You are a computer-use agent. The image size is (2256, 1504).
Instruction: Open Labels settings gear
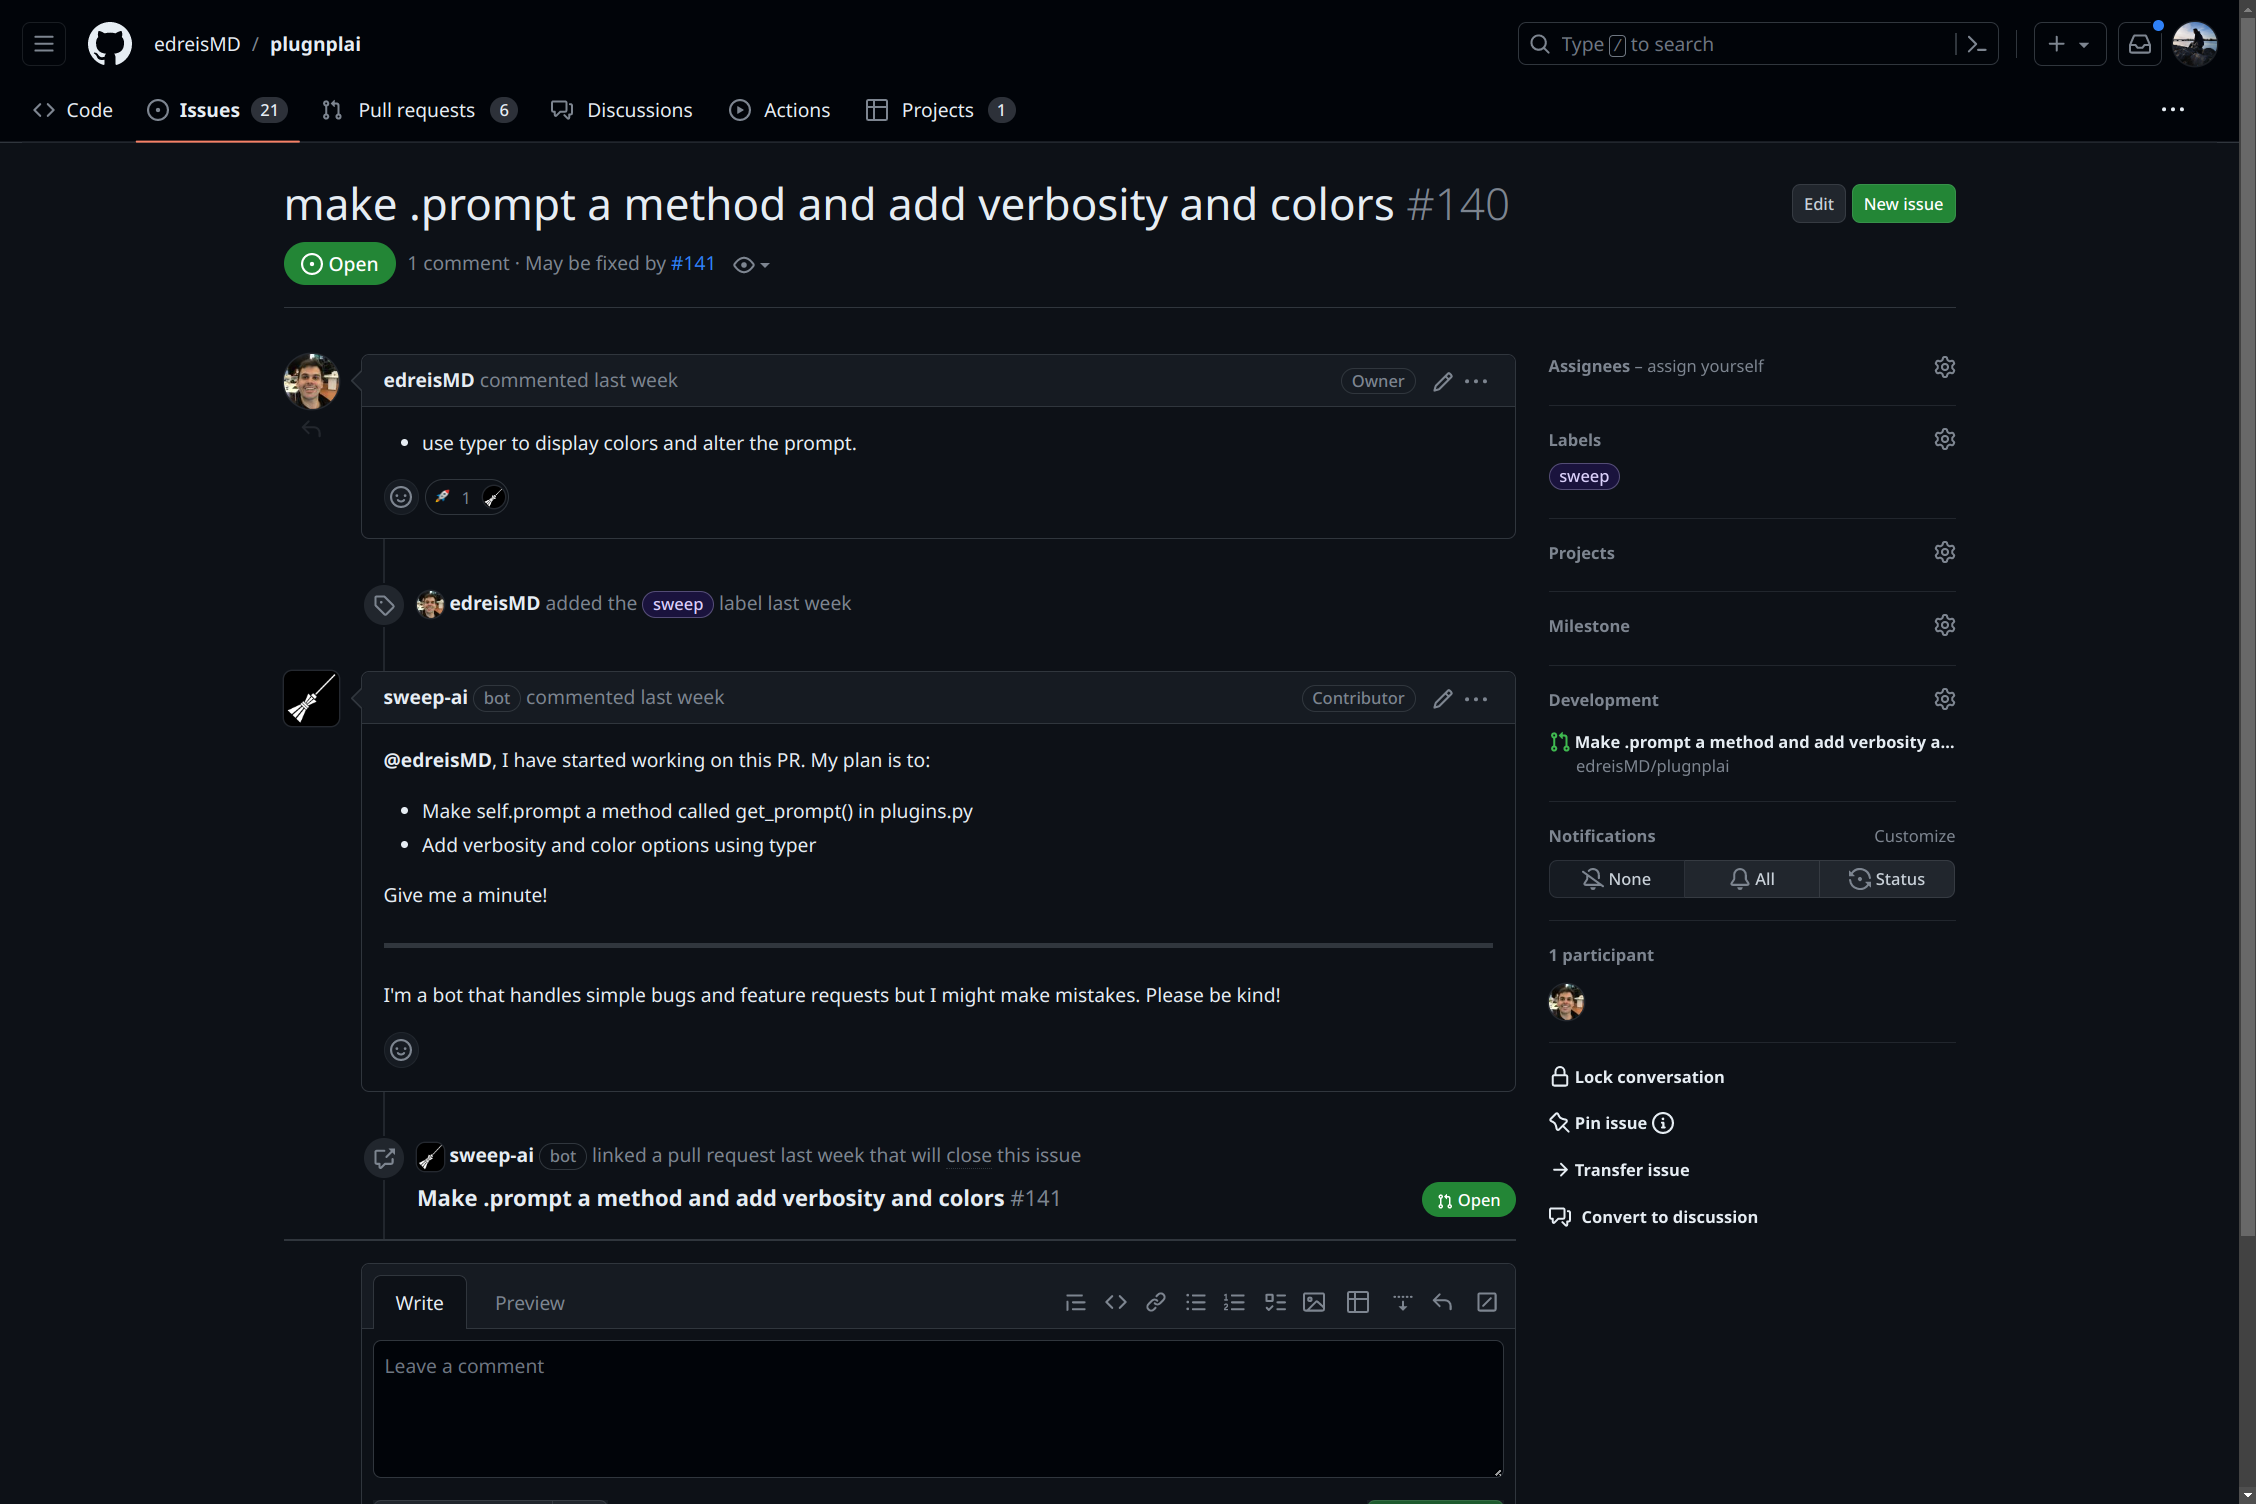[1944, 439]
